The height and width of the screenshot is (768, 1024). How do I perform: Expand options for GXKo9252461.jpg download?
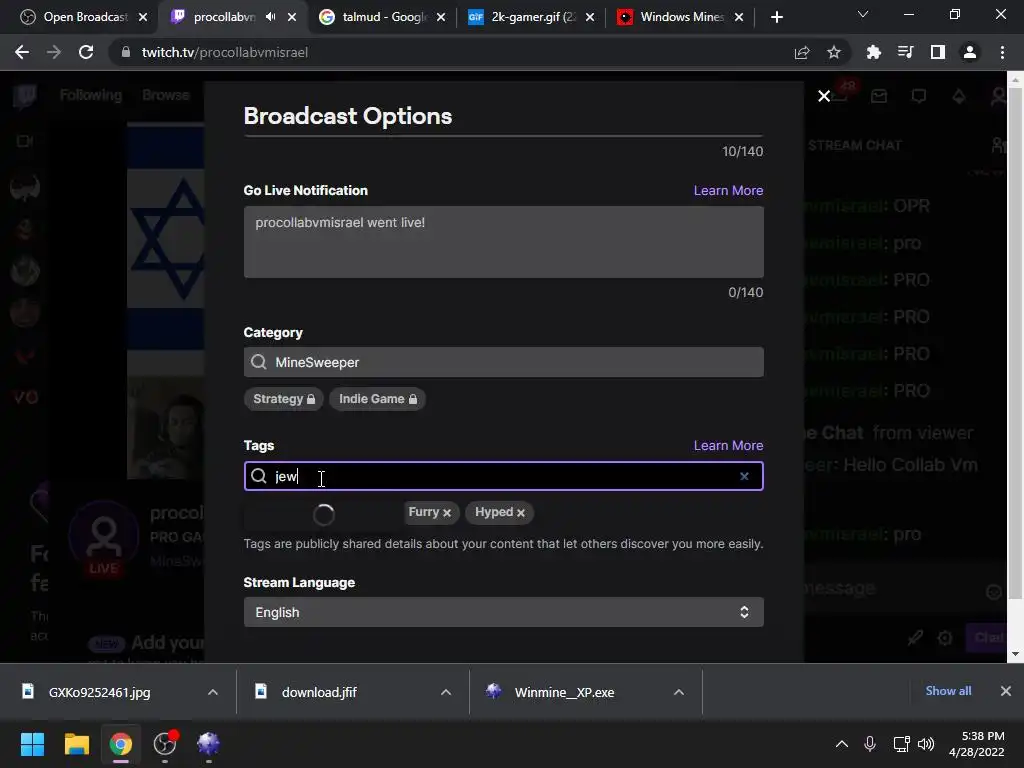[x=213, y=692]
